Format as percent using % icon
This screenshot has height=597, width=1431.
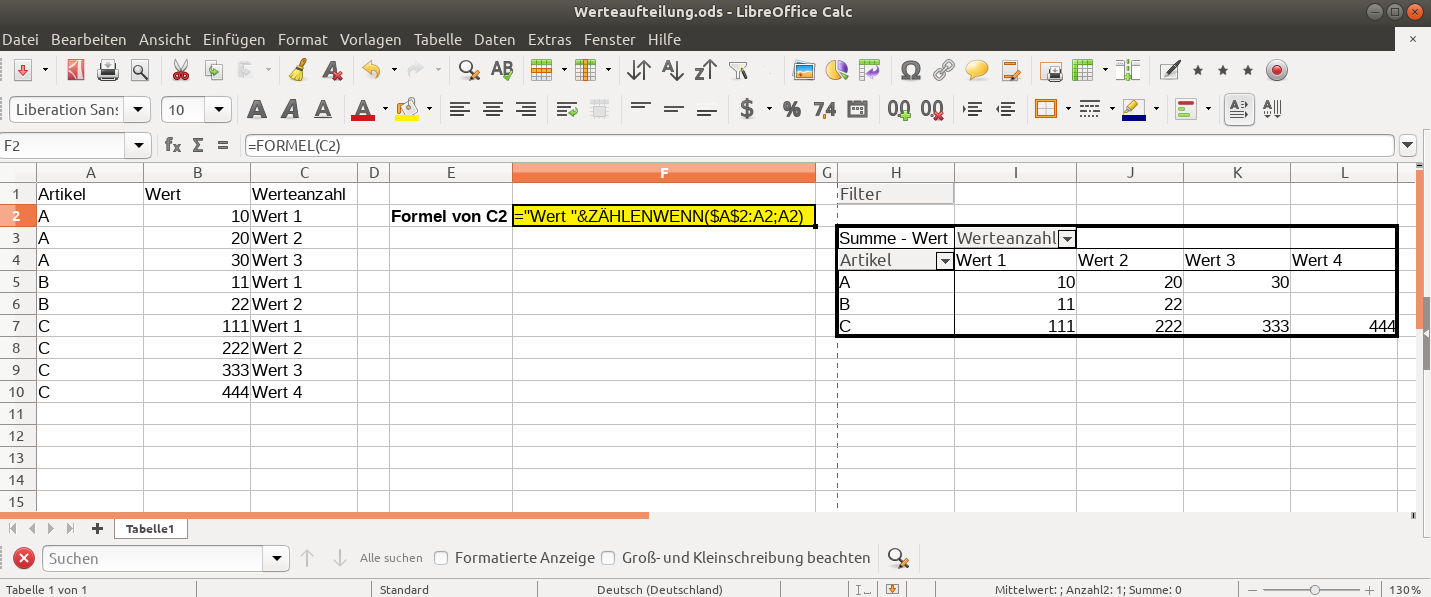pyautogui.click(x=791, y=109)
